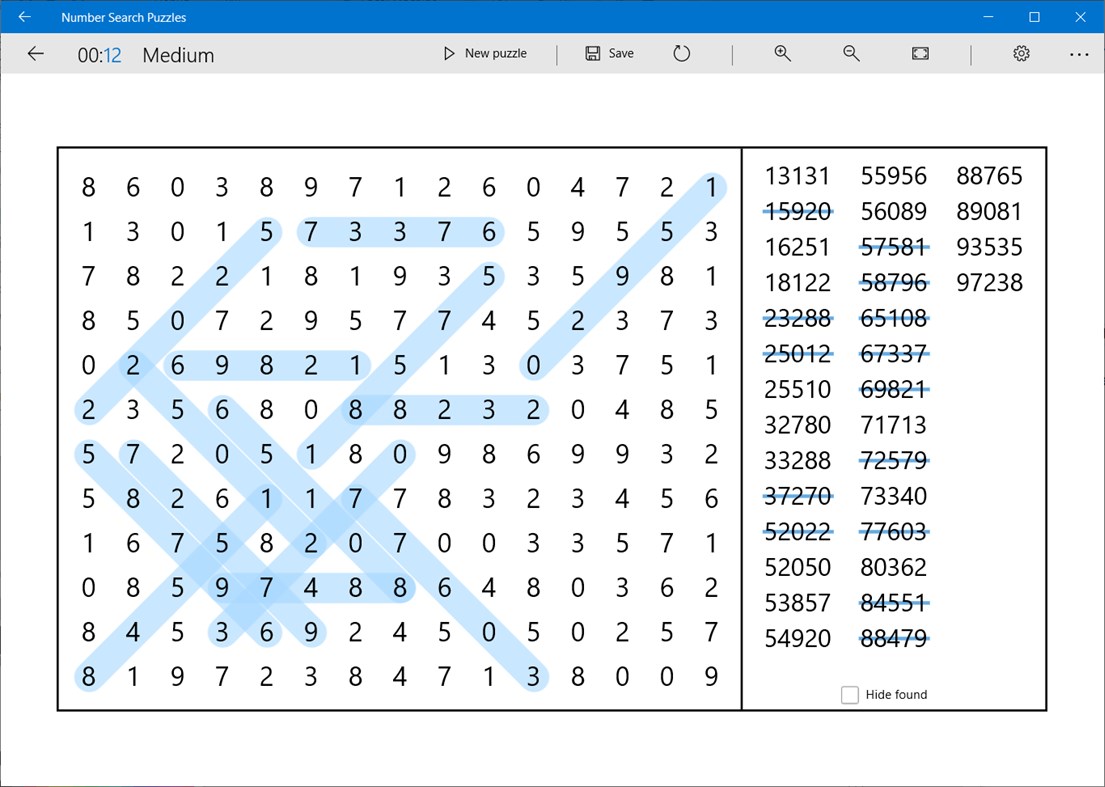Restart the current puzzle
The image size is (1105, 787).
point(681,53)
